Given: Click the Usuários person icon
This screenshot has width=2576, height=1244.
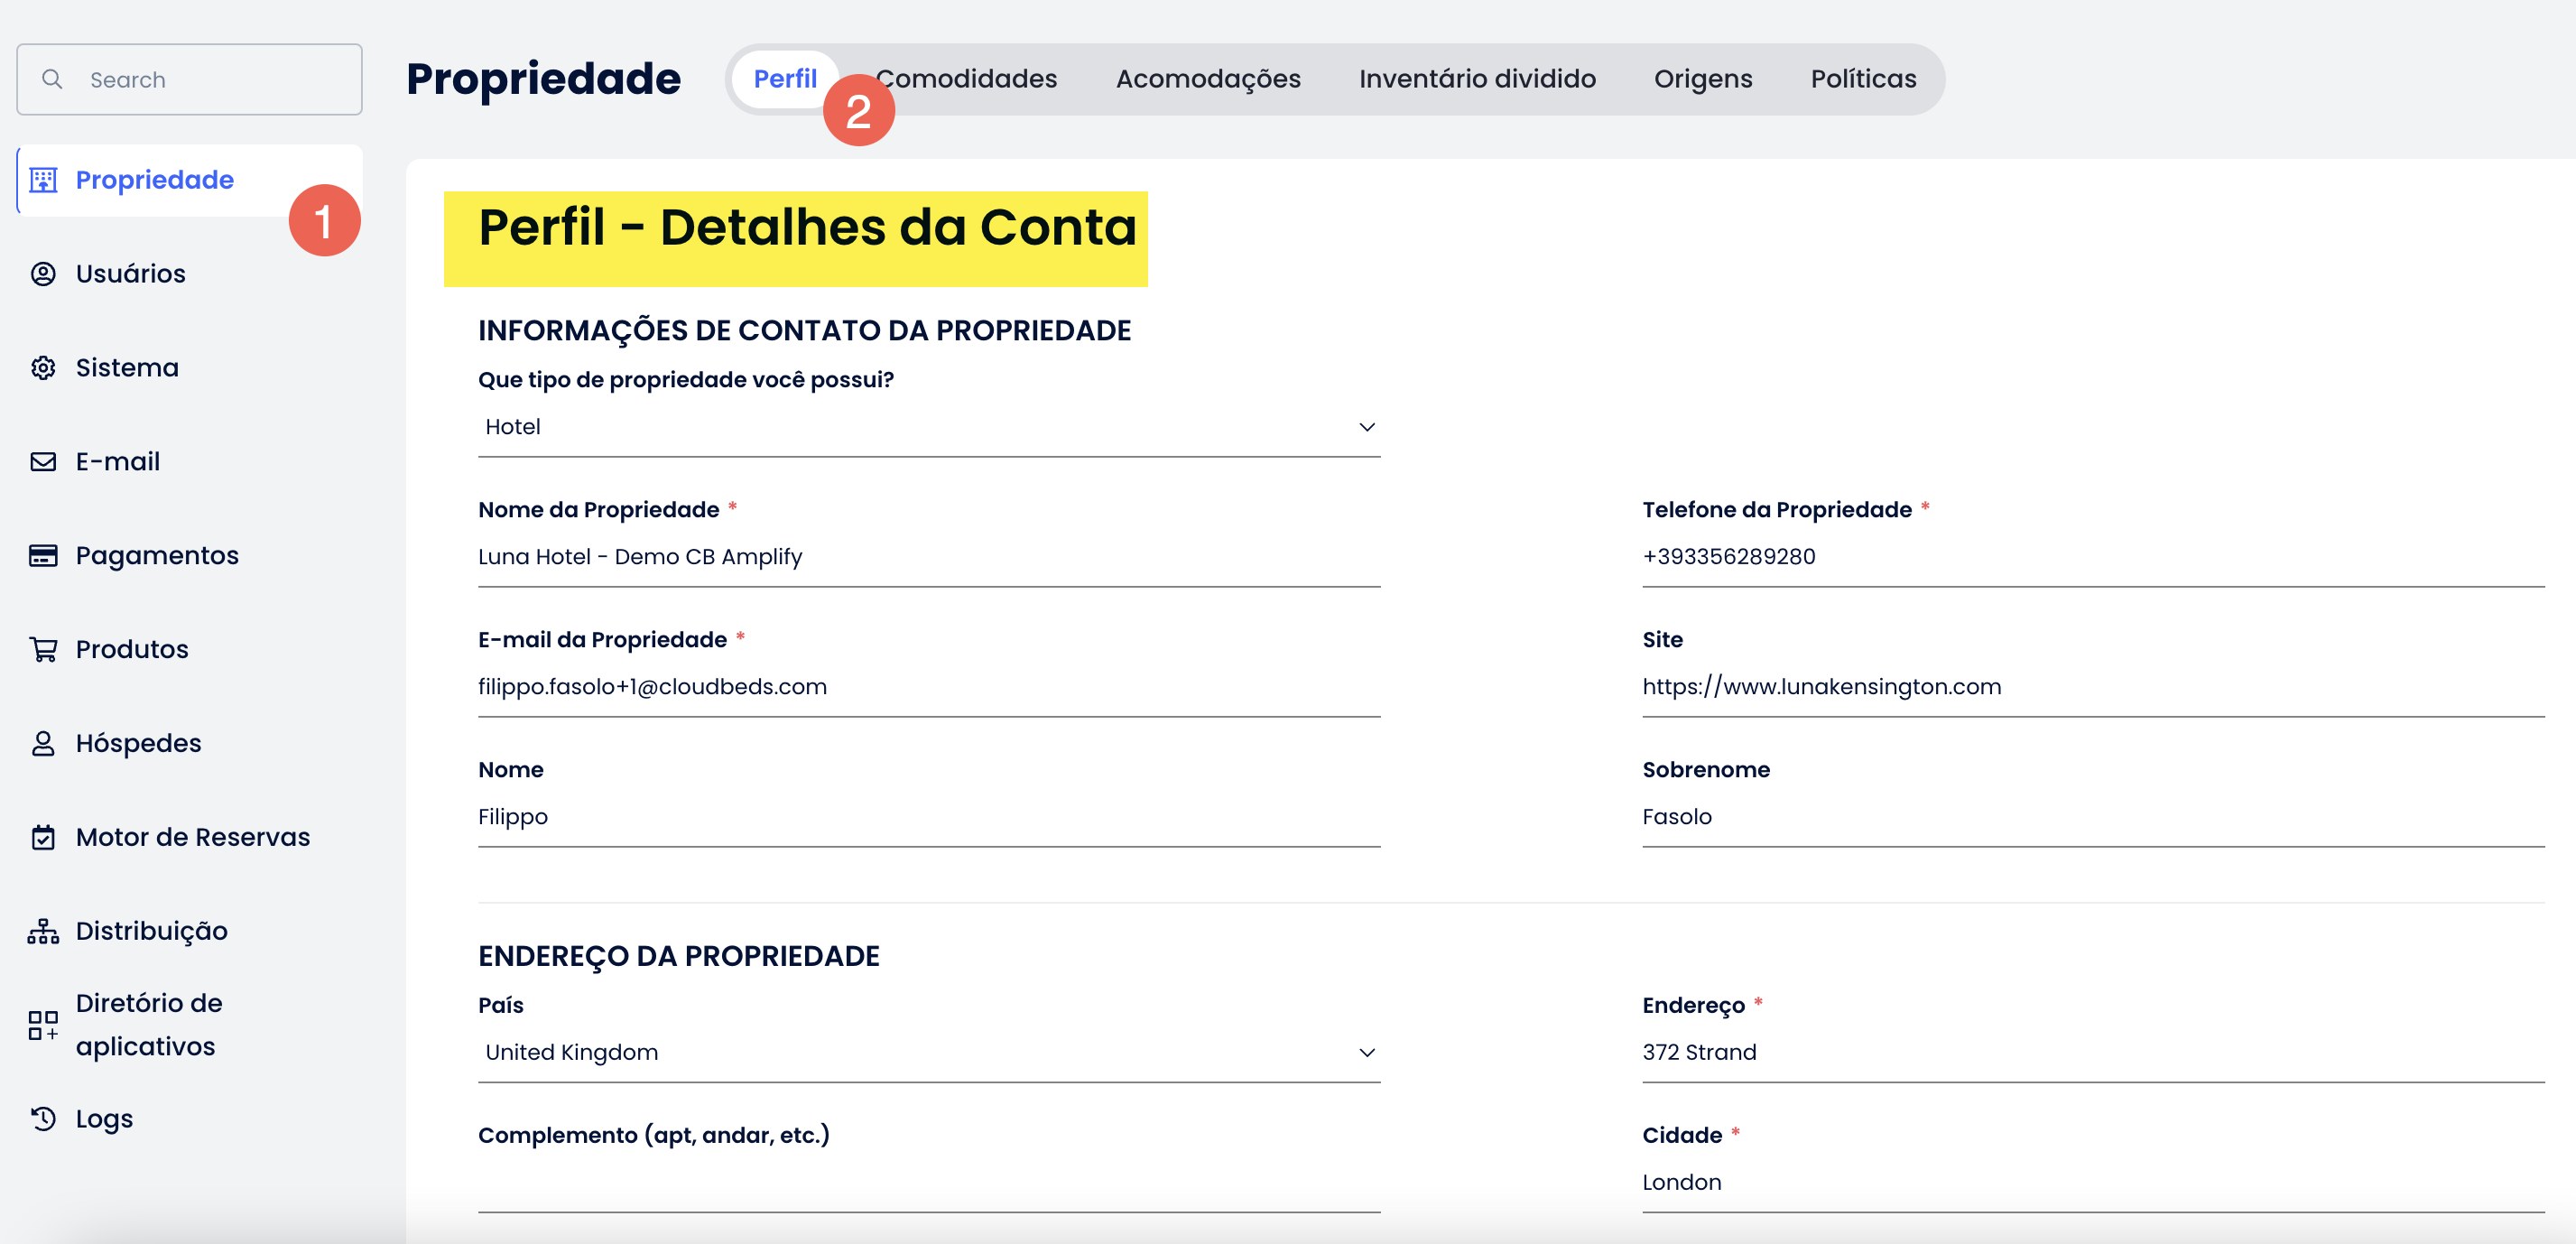Looking at the screenshot, I should click(x=43, y=274).
